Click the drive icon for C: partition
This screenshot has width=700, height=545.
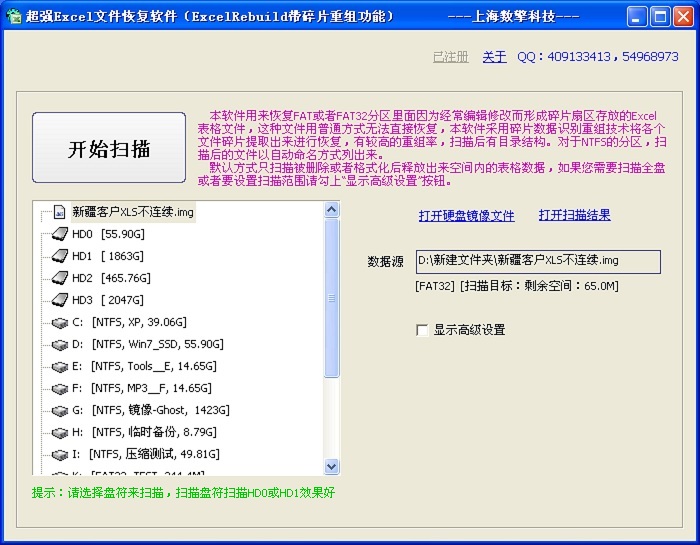59,322
